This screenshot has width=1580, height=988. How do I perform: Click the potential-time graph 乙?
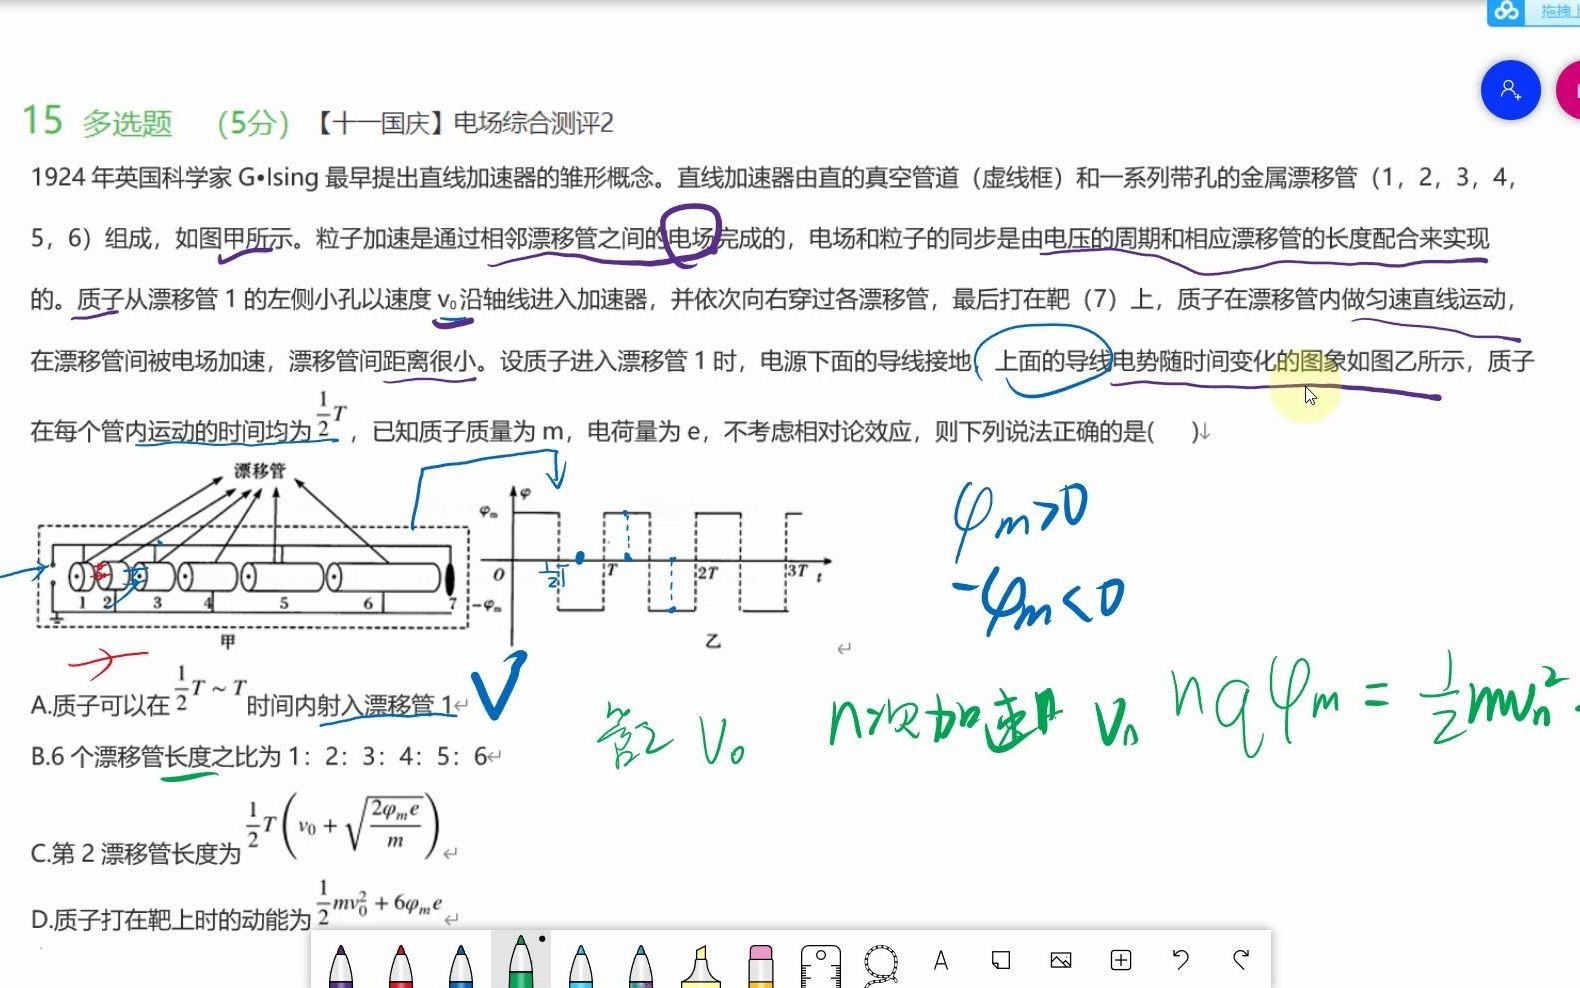tap(655, 567)
